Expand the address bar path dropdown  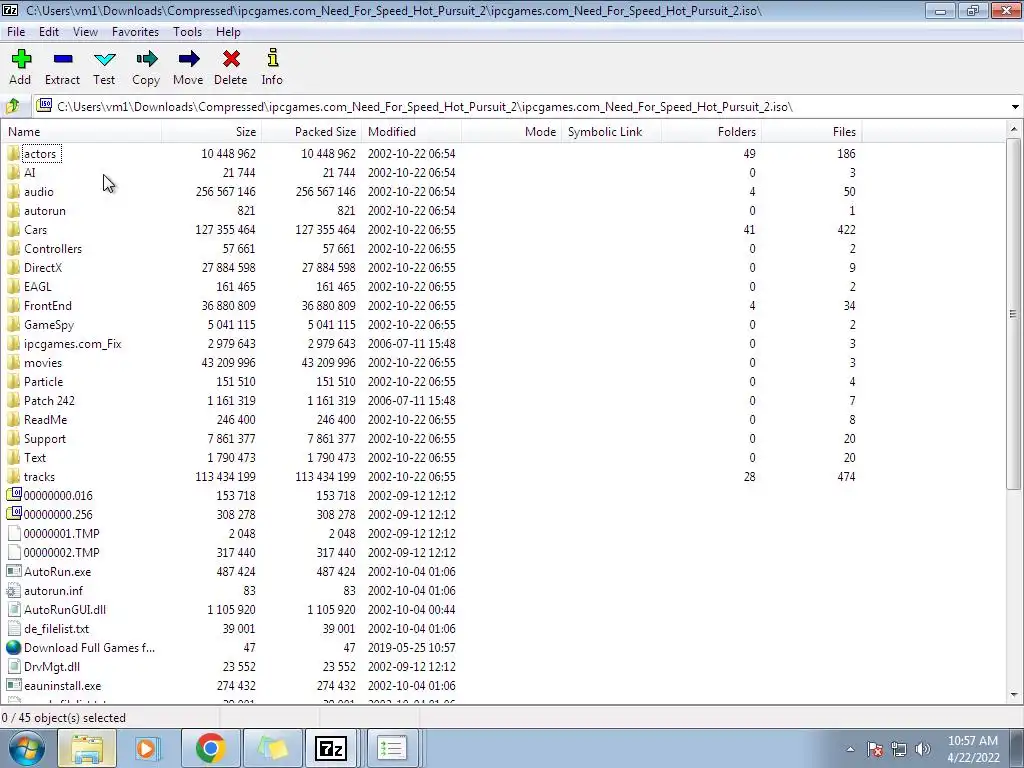(1015, 106)
